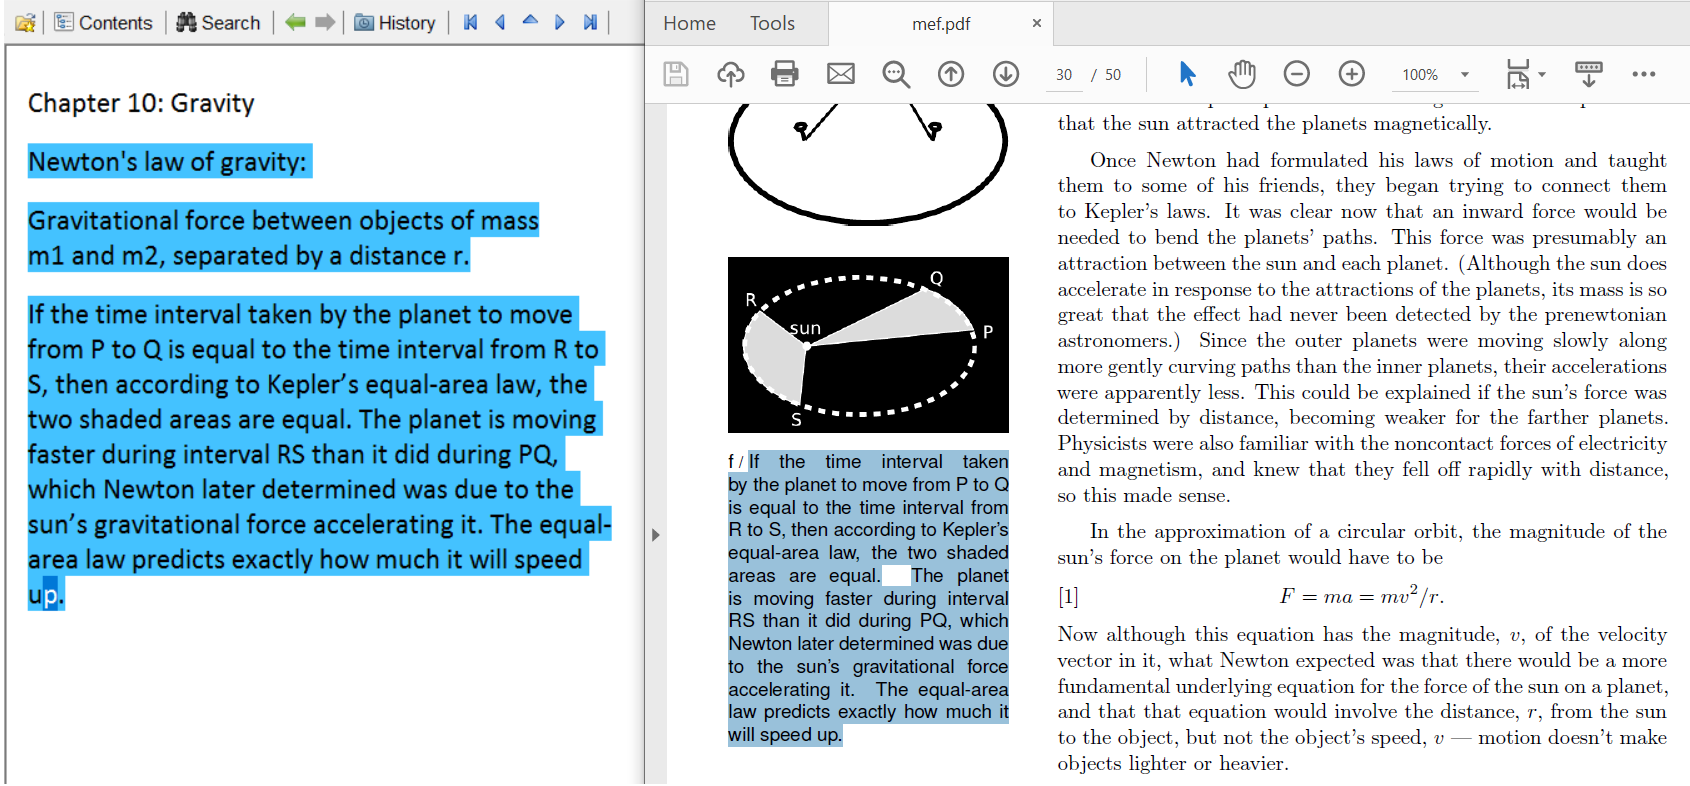Viewport: 1690px width, 786px height.
Task: Switch to the Home tab
Action: 689,23
